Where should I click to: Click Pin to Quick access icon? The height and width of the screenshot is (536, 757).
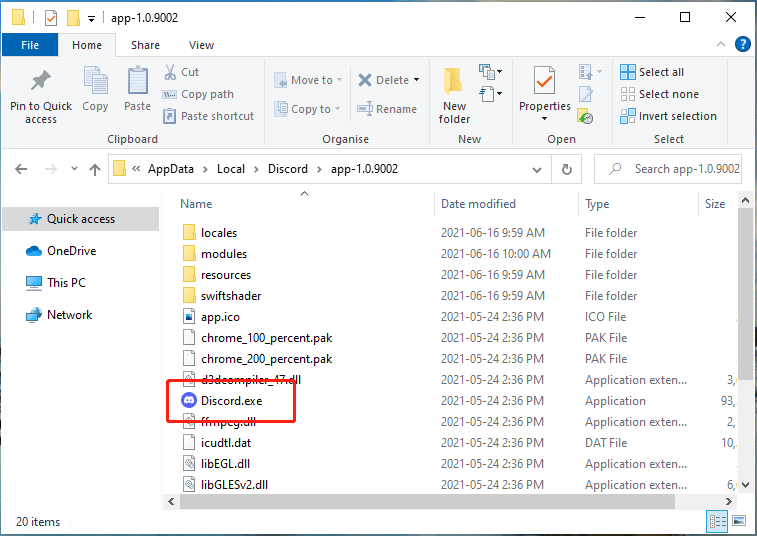[x=41, y=81]
